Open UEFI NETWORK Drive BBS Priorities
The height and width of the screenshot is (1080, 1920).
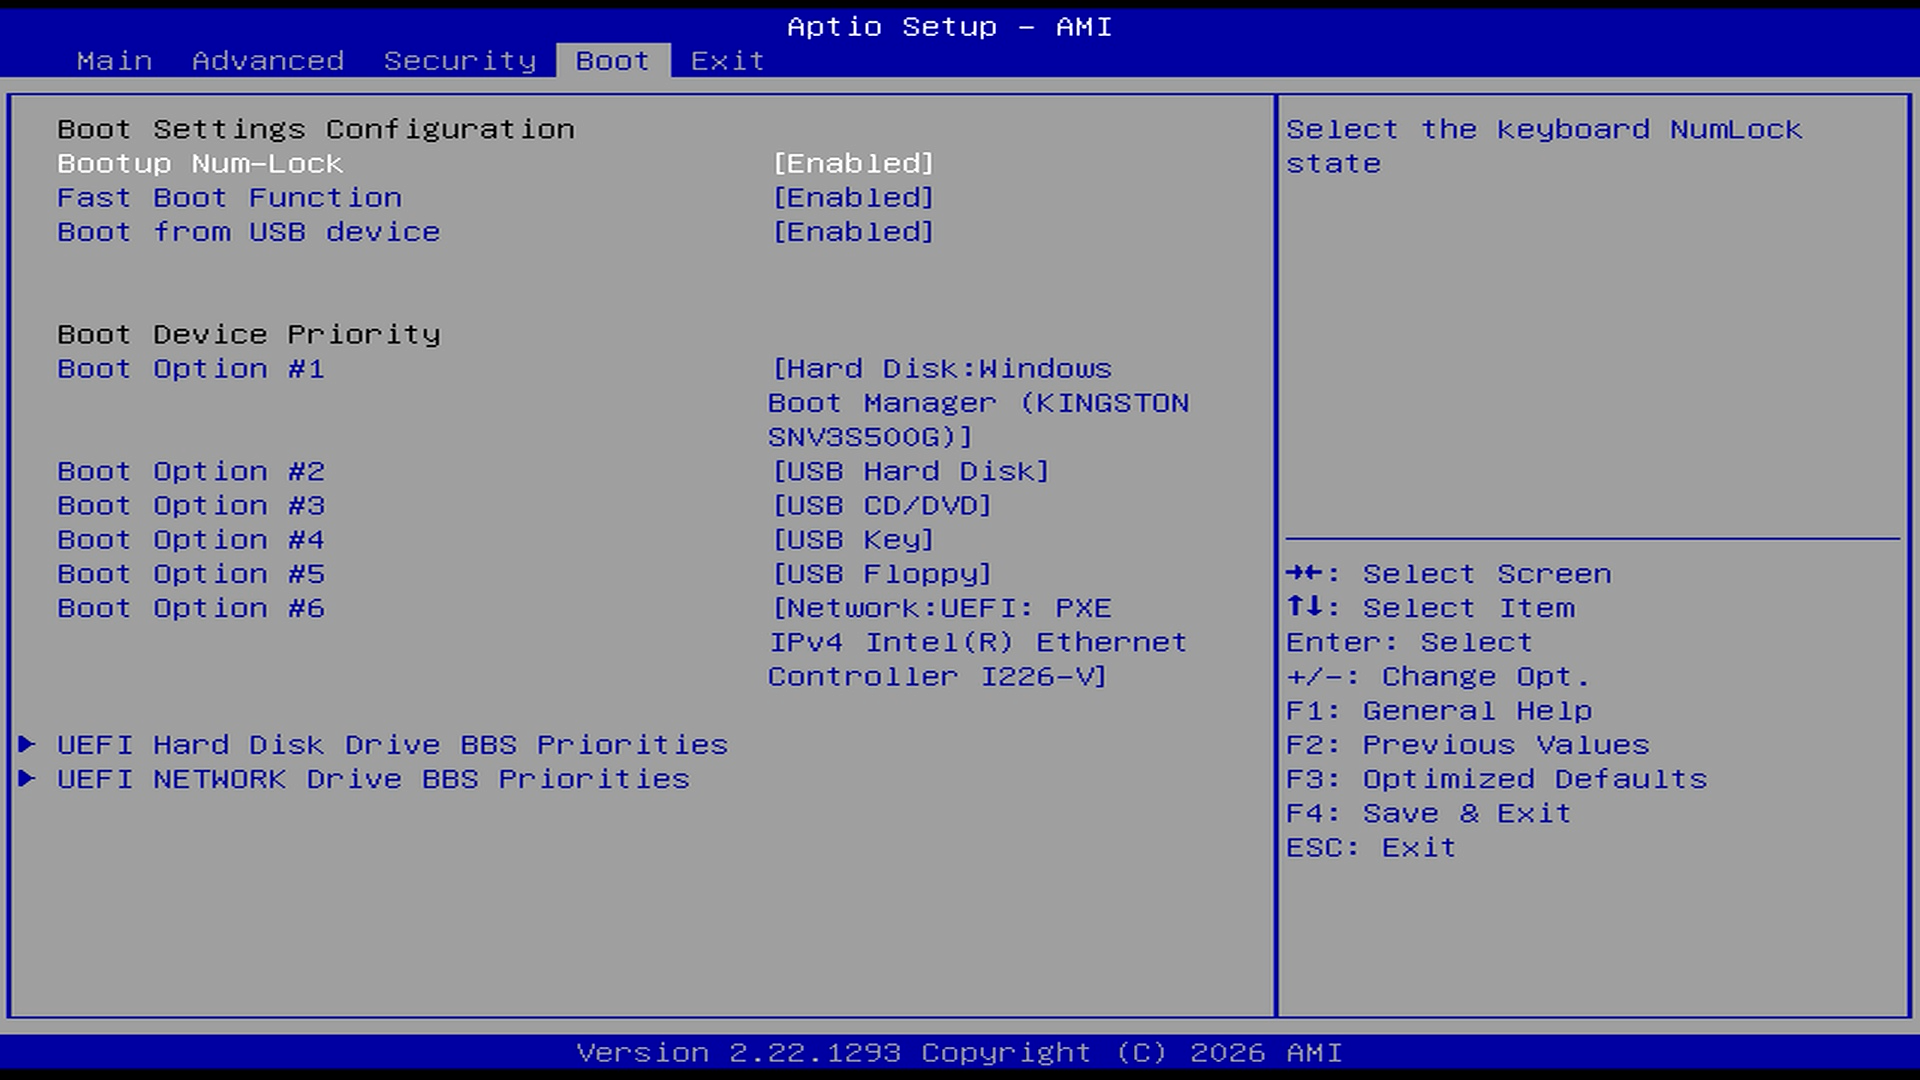tap(373, 779)
